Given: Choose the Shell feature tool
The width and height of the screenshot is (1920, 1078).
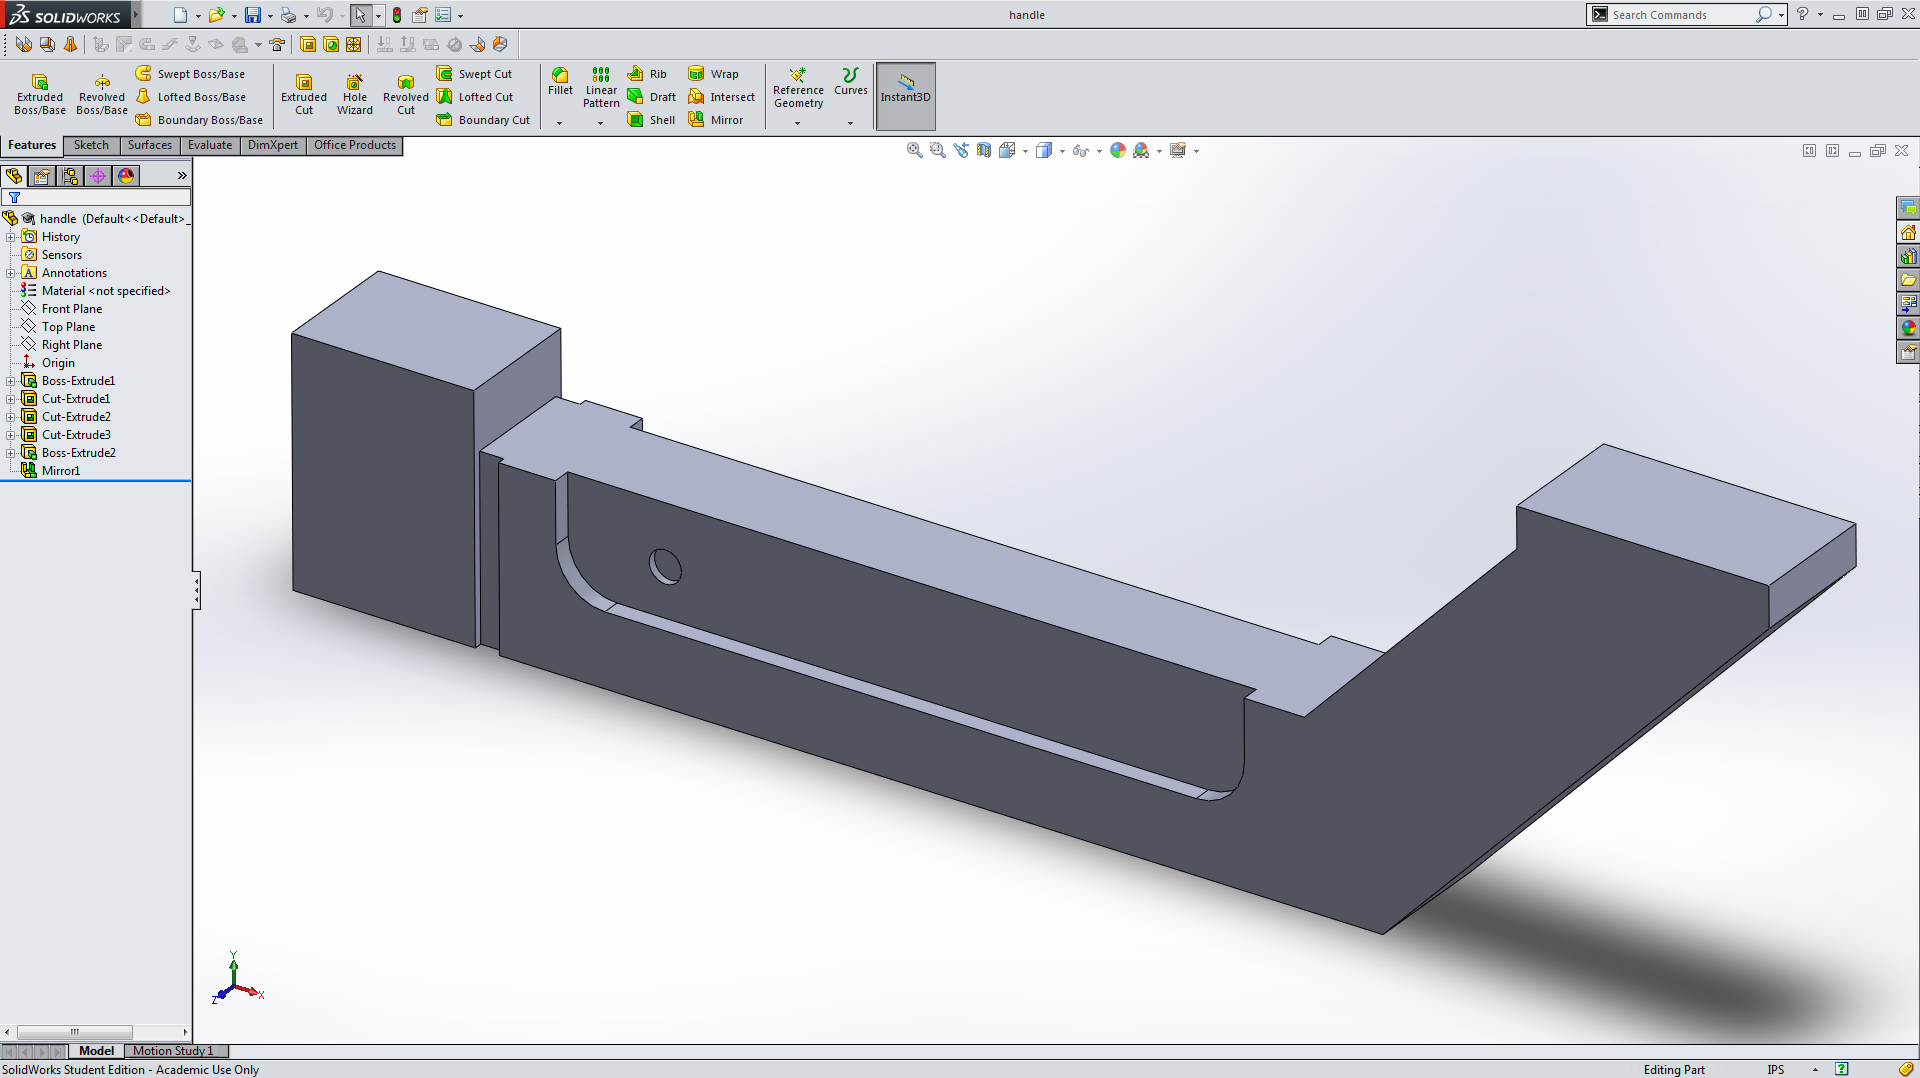Looking at the screenshot, I should pos(652,120).
